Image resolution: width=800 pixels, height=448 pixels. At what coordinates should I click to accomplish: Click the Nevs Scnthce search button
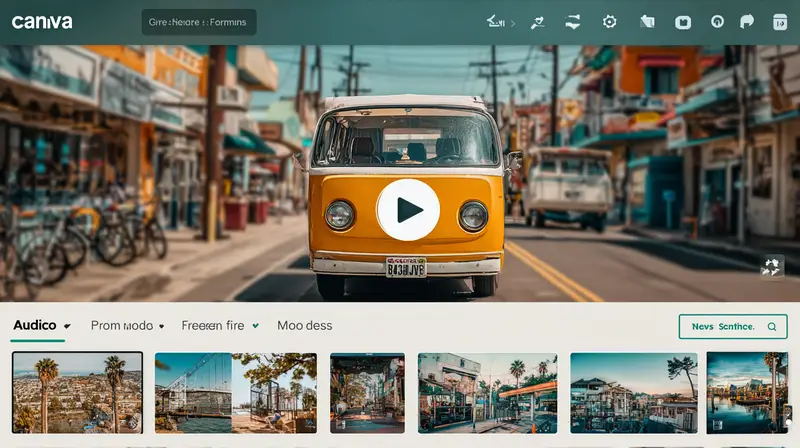732,326
